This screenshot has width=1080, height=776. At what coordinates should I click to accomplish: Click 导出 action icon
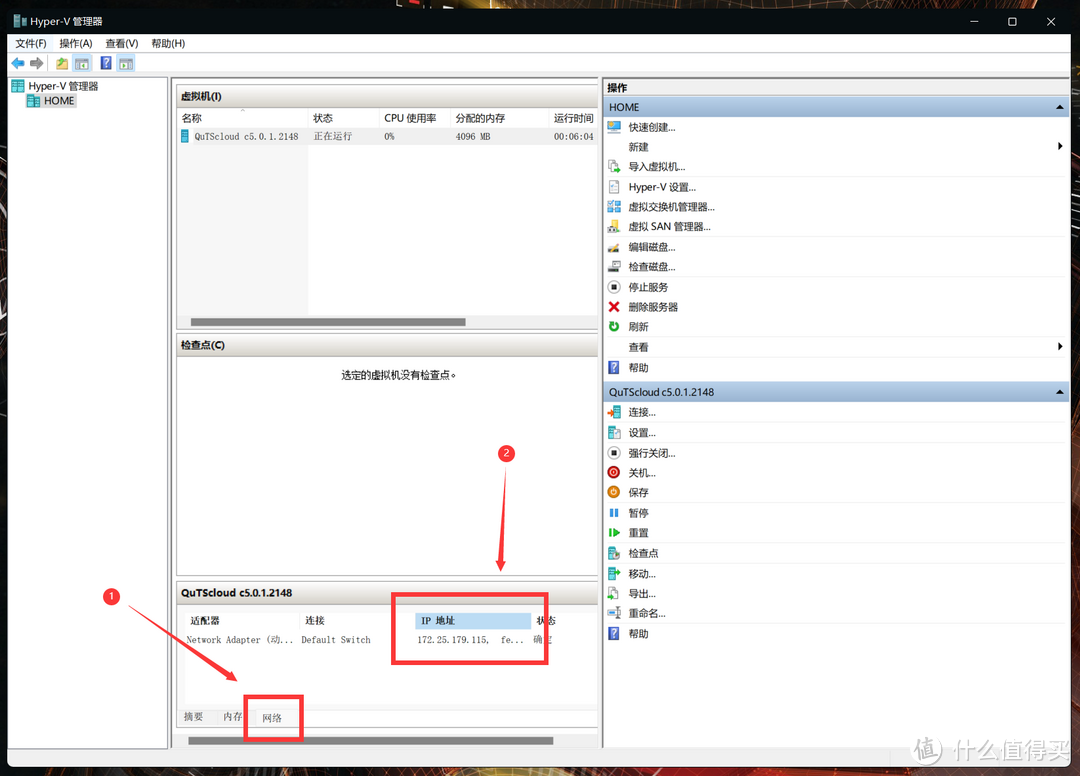(614, 593)
